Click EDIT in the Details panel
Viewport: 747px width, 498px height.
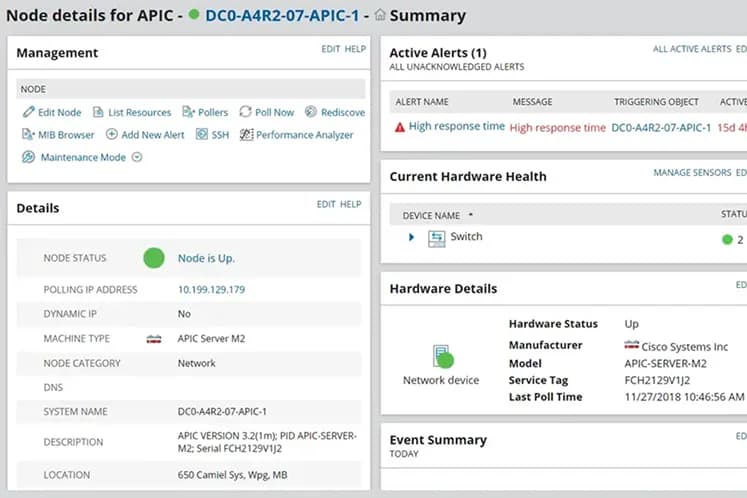[x=326, y=204]
